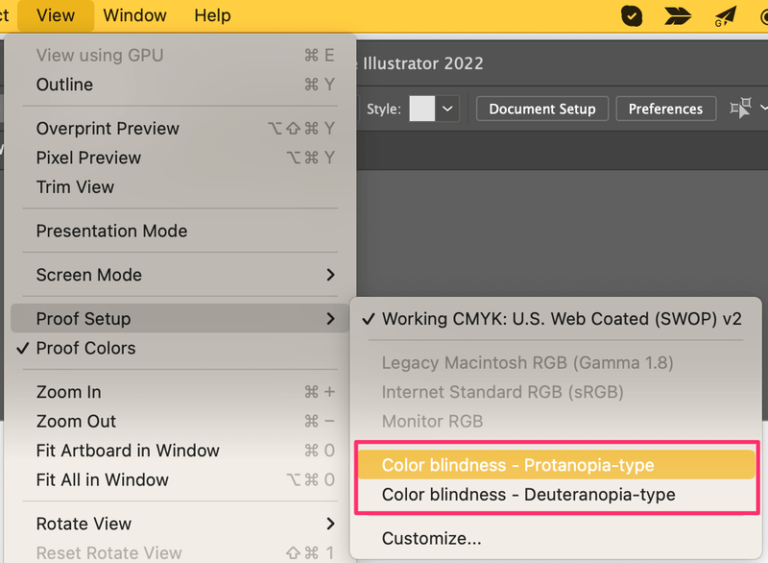Switch to Outline view mode
Image resolution: width=768 pixels, height=563 pixels.
click(x=64, y=85)
